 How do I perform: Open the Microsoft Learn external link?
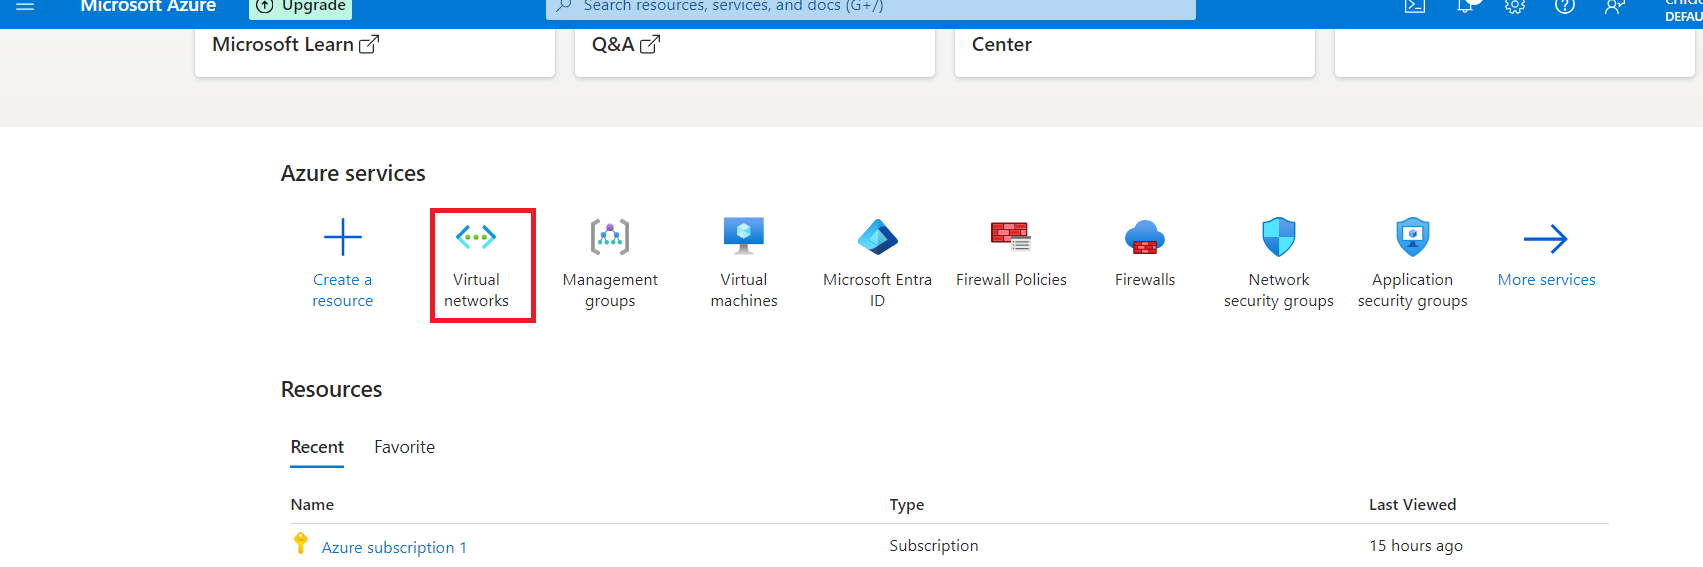pos(295,45)
